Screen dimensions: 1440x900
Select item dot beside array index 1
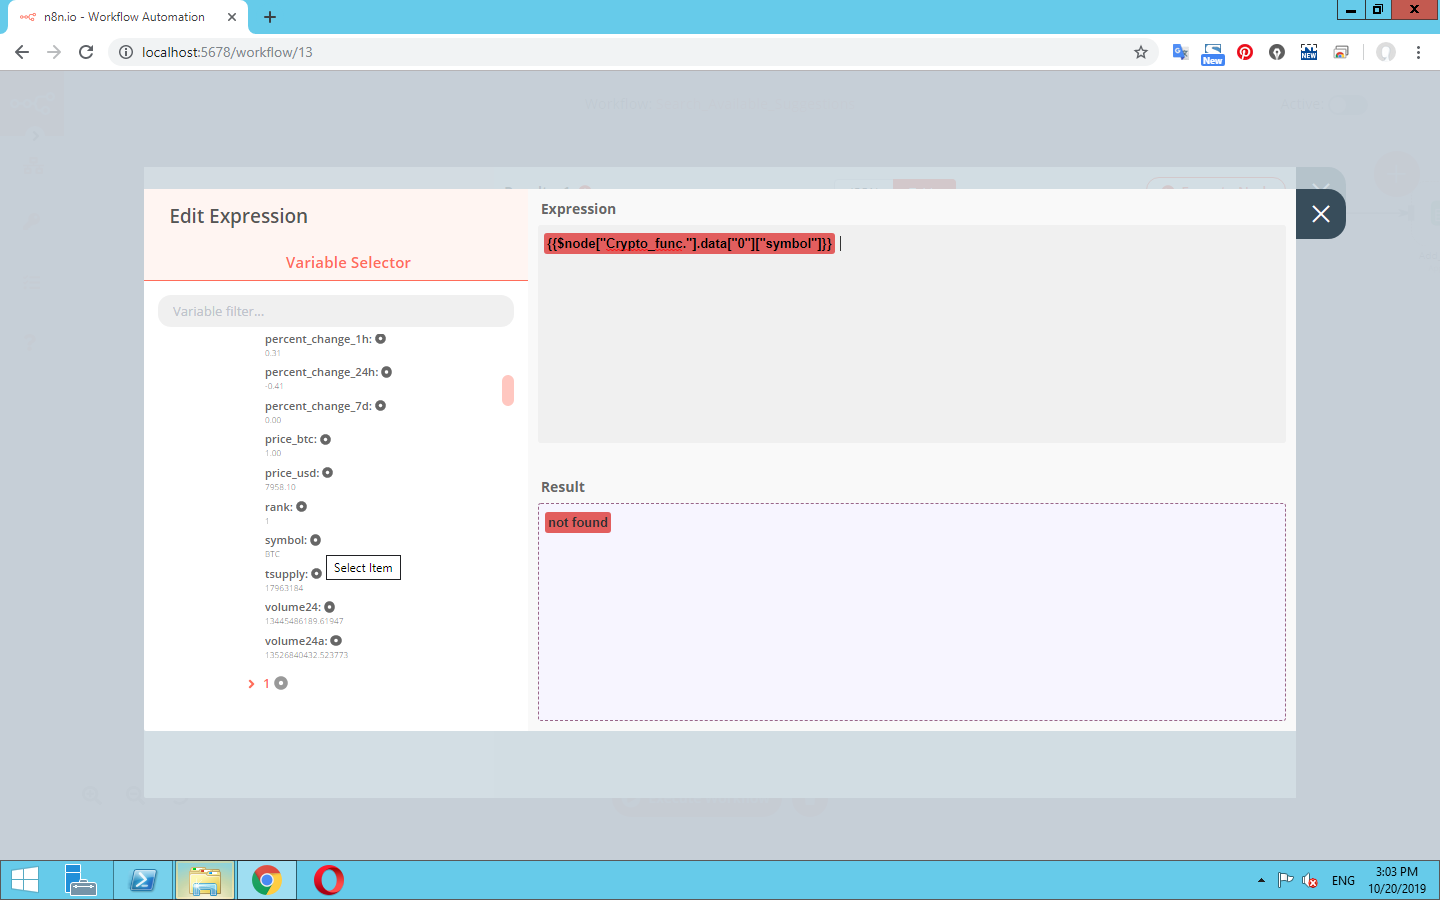click(281, 683)
